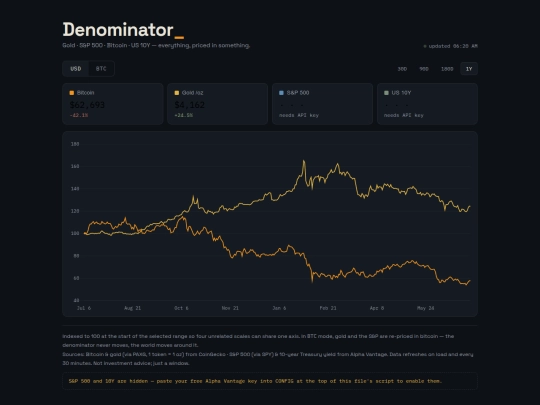This screenshot has width=540, height=405.
Task: Select the 30D range
Action: (x=402, y=69)
